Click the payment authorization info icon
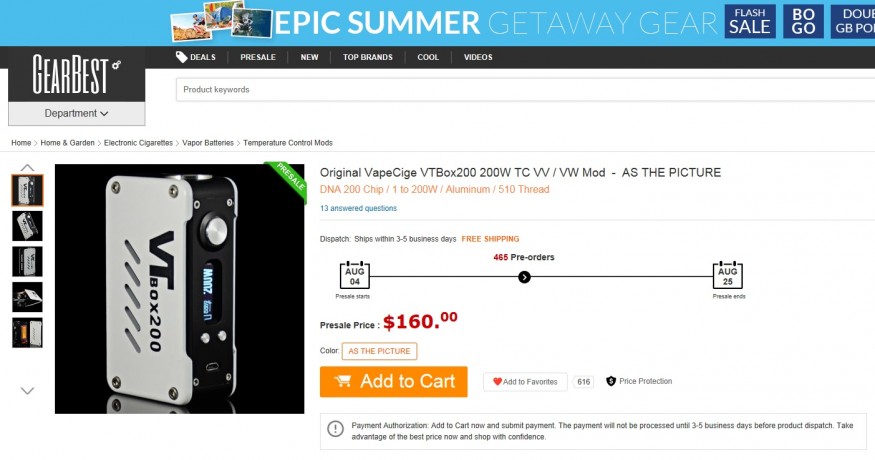The height and width of the screenshot is (460, 875). point(335,429)
